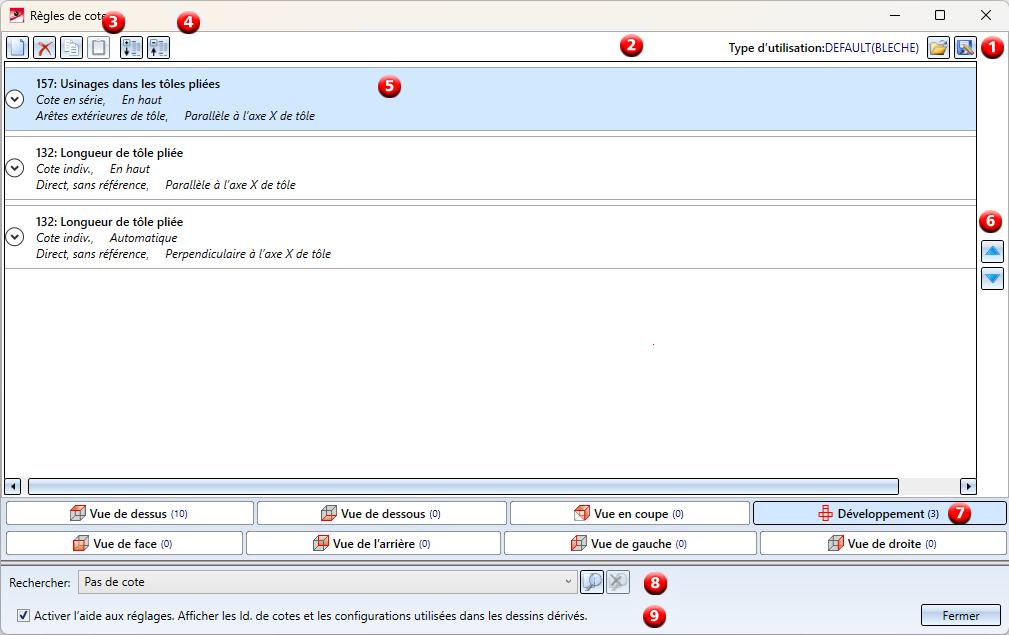This screenshot has height=635, width=1009.
Task: Expand 132 Longueur rule with 'Automatique'
Action: [x=15, y=237]
